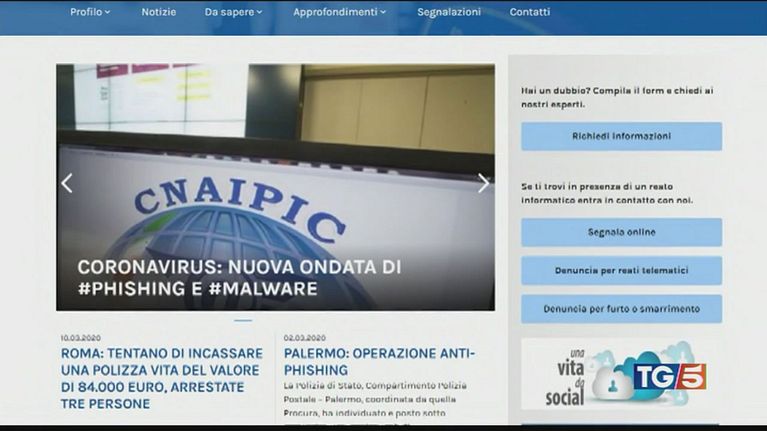Click the Una vita da social banner
The width and height of the screenshot is (767, 431).
pos(570,376)
